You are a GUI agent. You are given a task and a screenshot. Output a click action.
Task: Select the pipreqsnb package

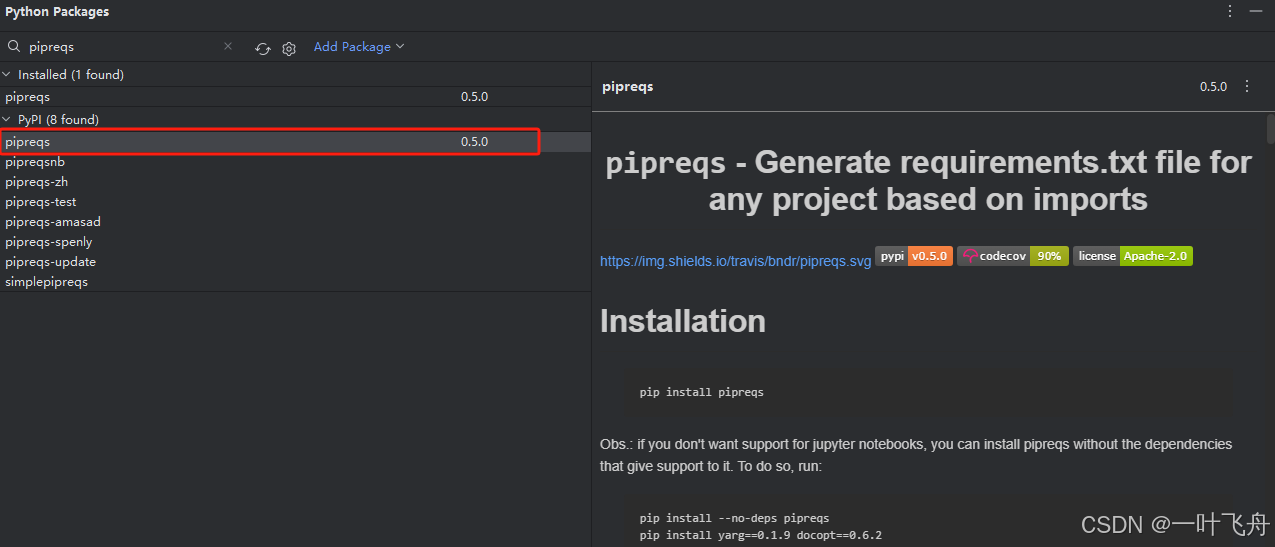pos(295,162)
